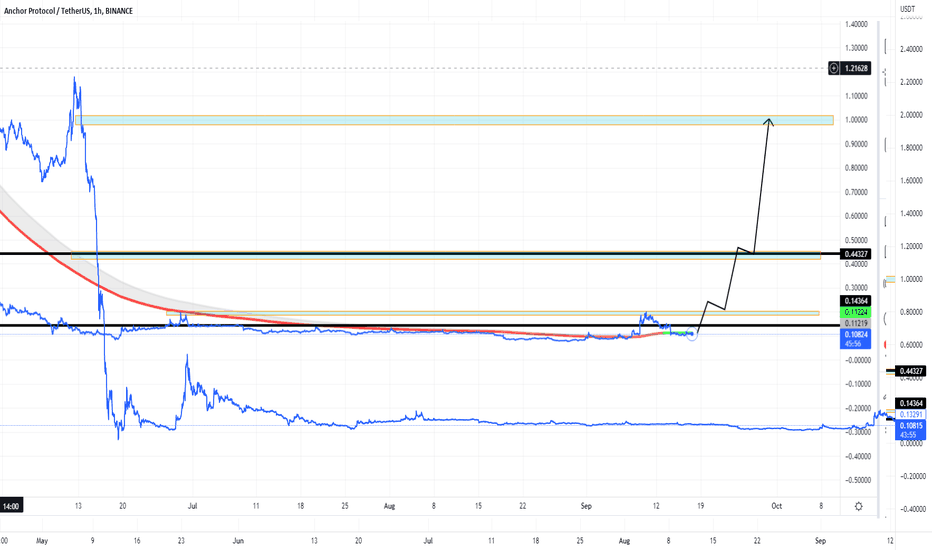
Task: Click the 1.60000 price scale value
Action: point(912,181)
